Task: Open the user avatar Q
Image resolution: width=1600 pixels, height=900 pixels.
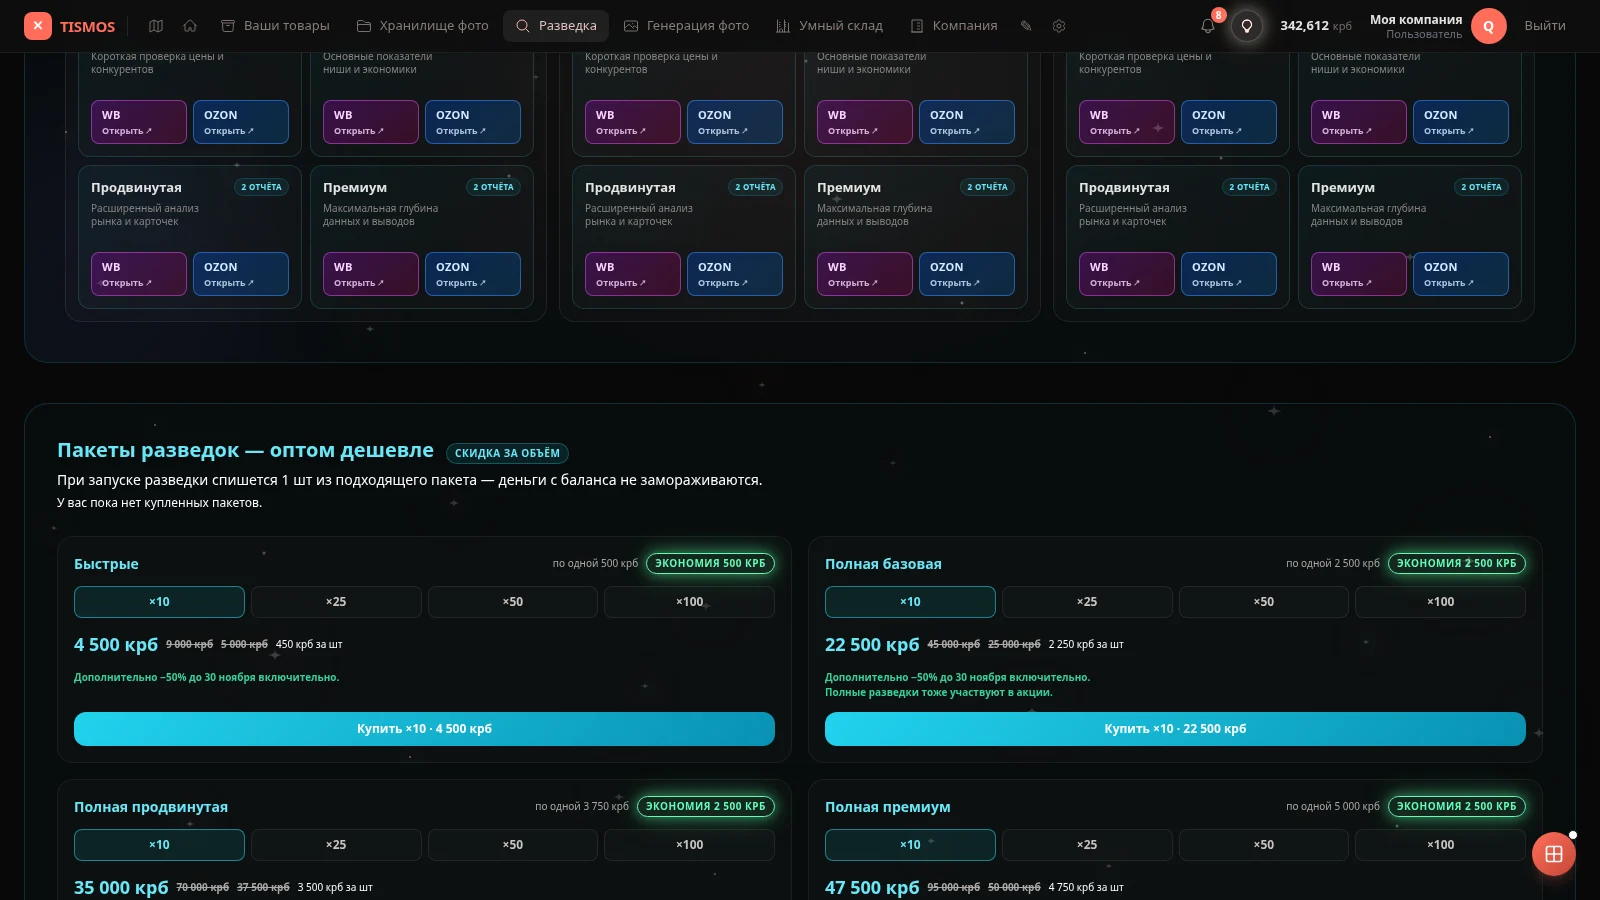Action: point(1488,26)
